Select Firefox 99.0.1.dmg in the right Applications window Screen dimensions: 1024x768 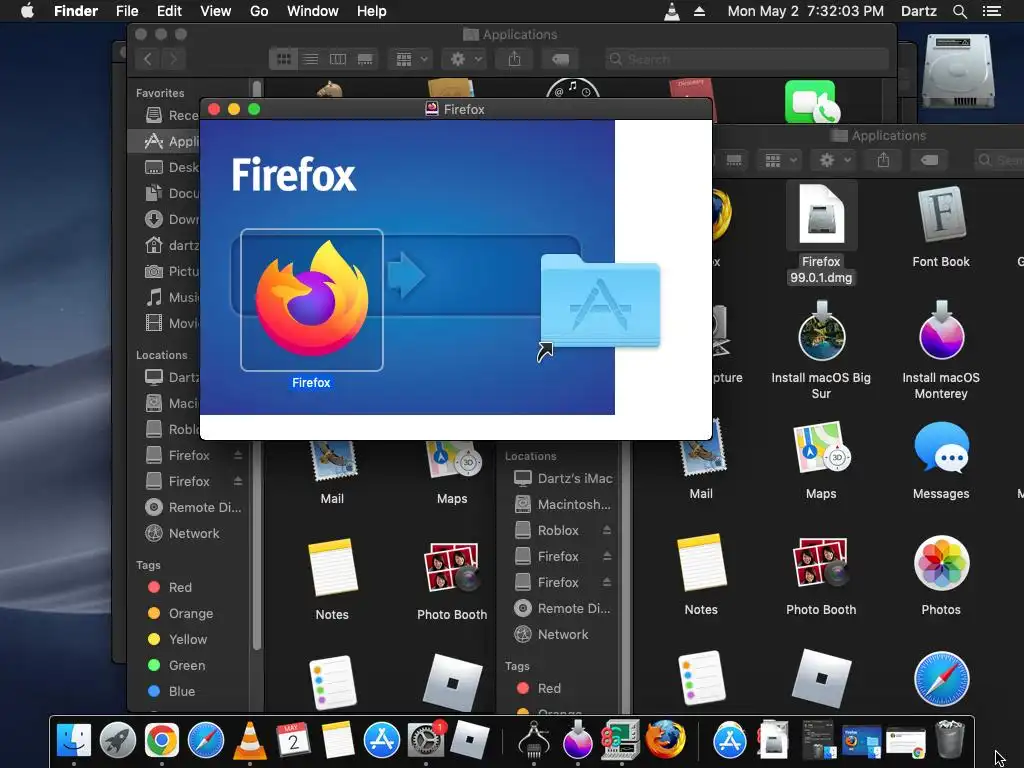(x=821, y=234)
